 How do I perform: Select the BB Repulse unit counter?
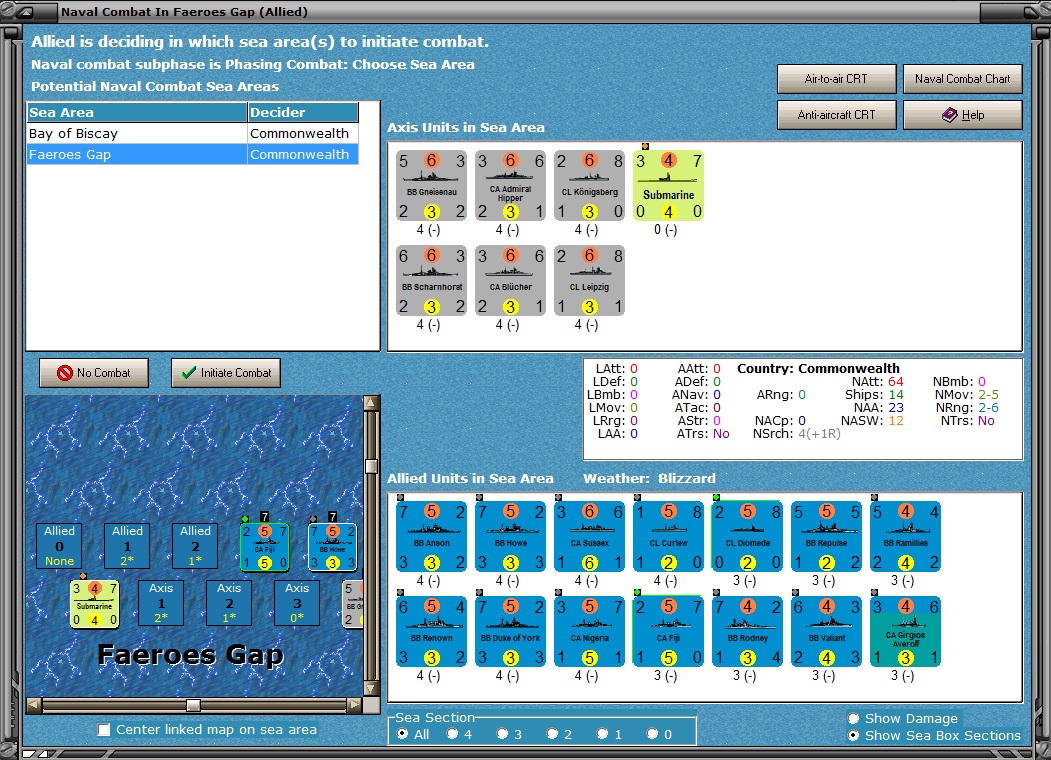tap(826, 537)
